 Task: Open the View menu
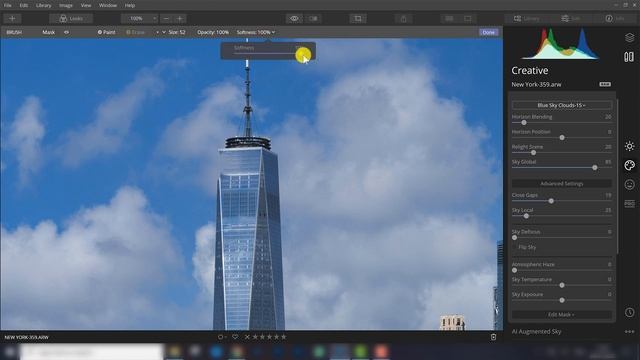pyautogui.click(x=86, y=5)
